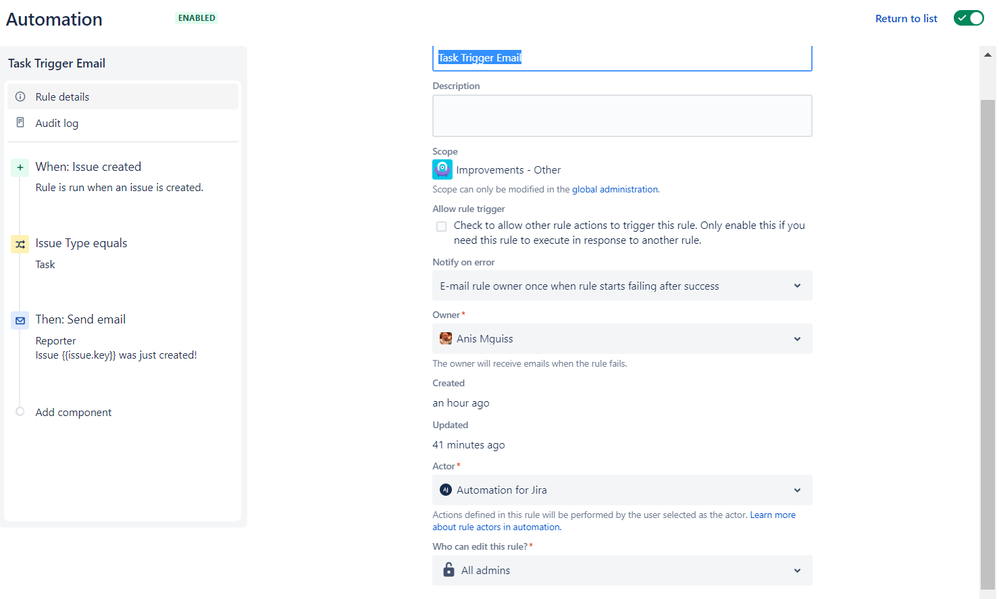Open the global administration link
999x599 pixels.
coord(615,189)
